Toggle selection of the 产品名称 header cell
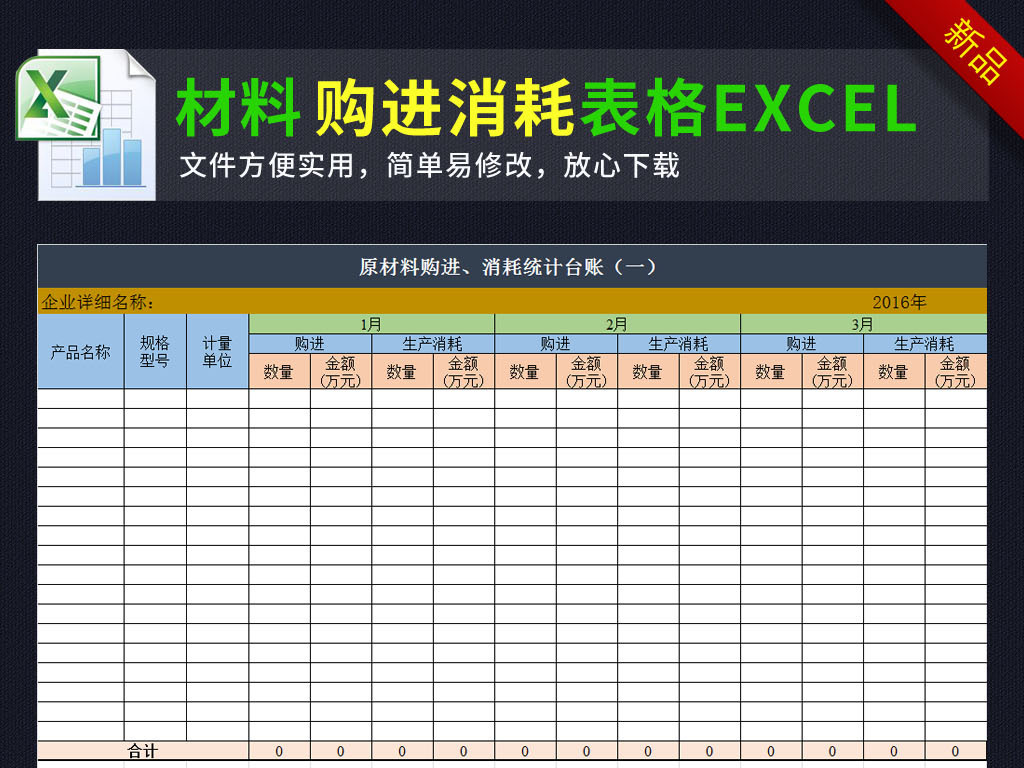The image size is (1024, 768). (79, 352)
